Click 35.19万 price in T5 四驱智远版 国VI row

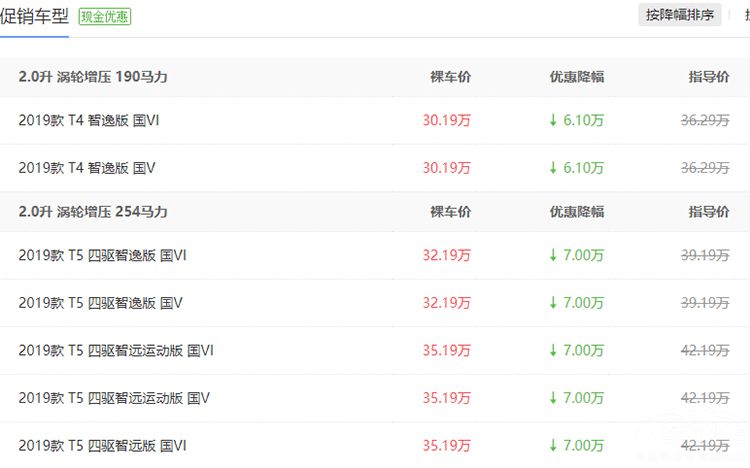[447, 446]
